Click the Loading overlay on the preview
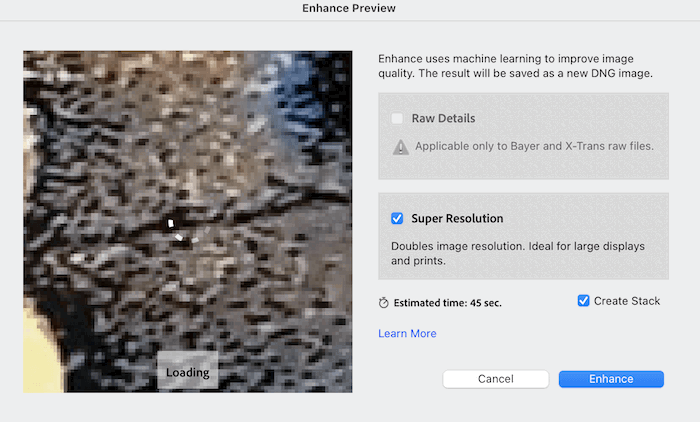The image size is (700, 422). click(x=187, y=373)
